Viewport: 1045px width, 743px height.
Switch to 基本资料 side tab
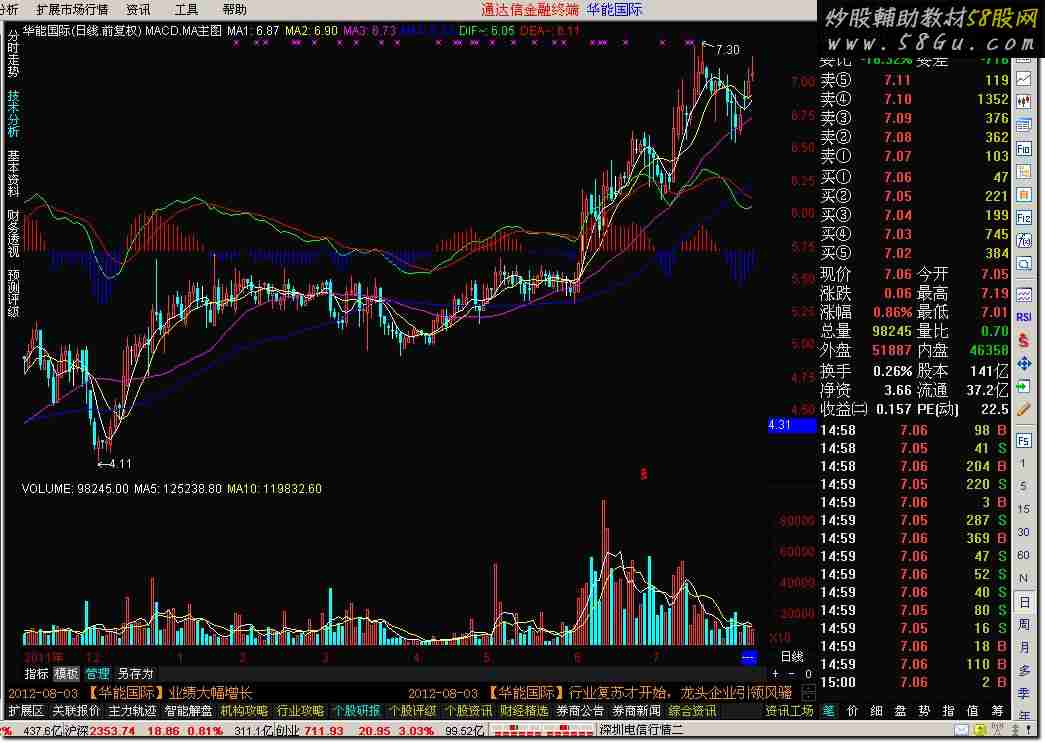tap(13, 173)
